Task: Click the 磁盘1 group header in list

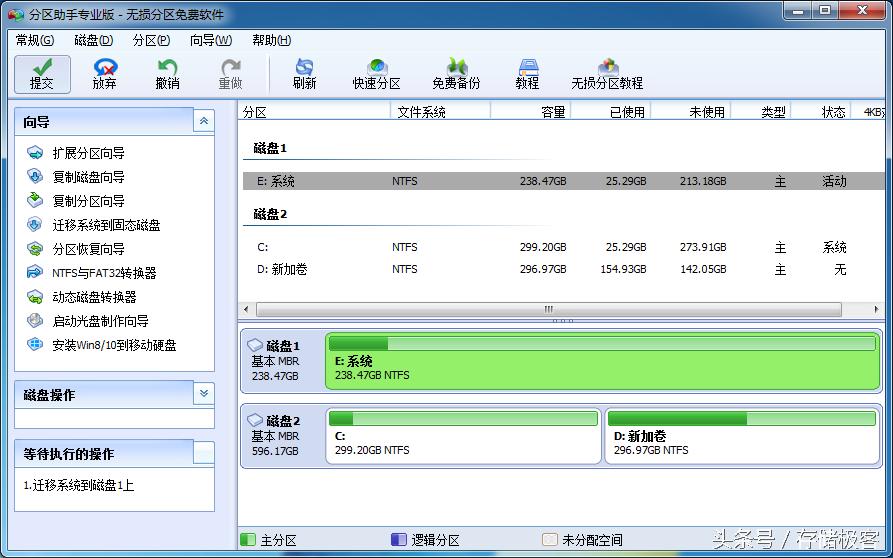Action: [270, 149]
